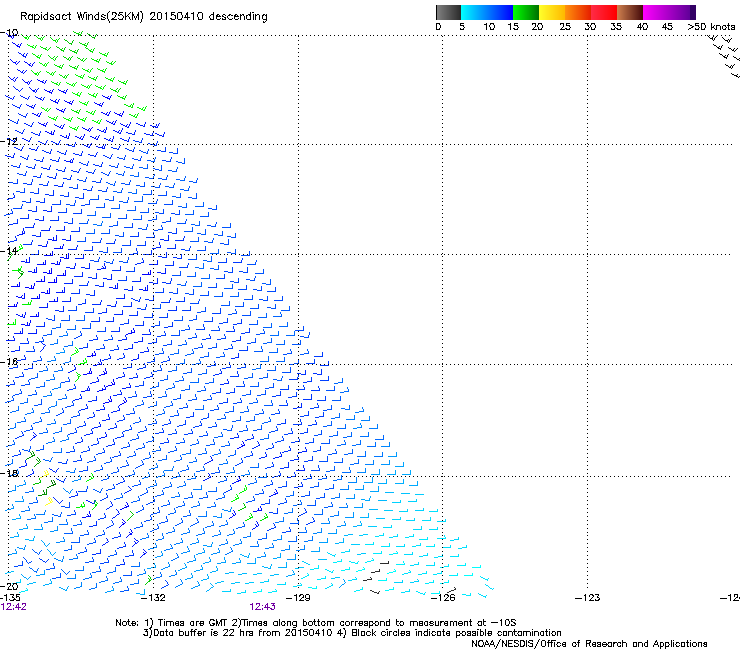Click the brown 35-40 knots legend swatch

630,12
